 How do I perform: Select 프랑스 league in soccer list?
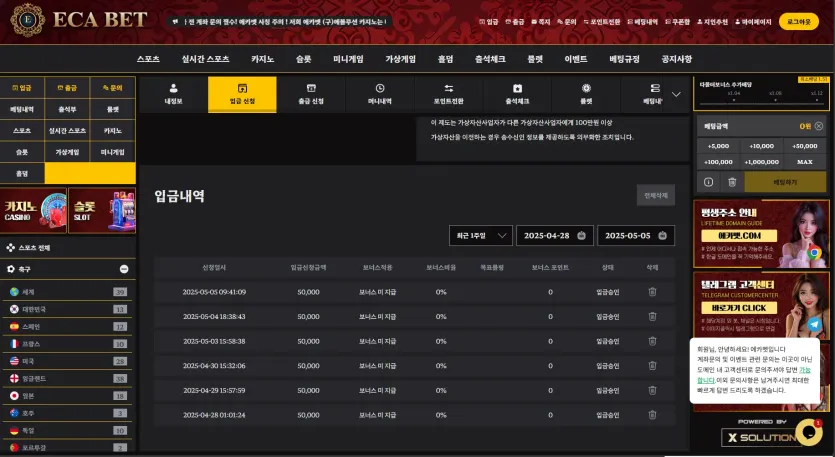(68, 344)
